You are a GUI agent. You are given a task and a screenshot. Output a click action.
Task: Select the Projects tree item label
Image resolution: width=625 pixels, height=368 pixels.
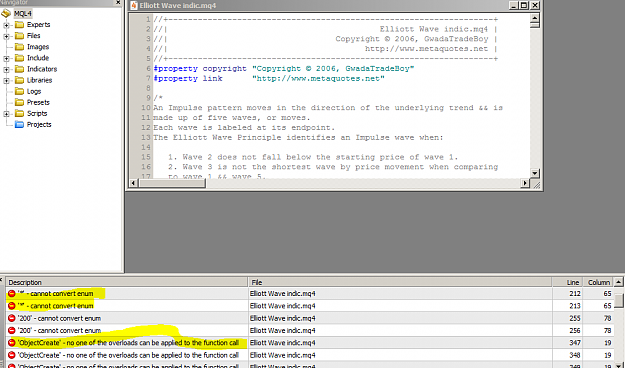pos(39,125)
